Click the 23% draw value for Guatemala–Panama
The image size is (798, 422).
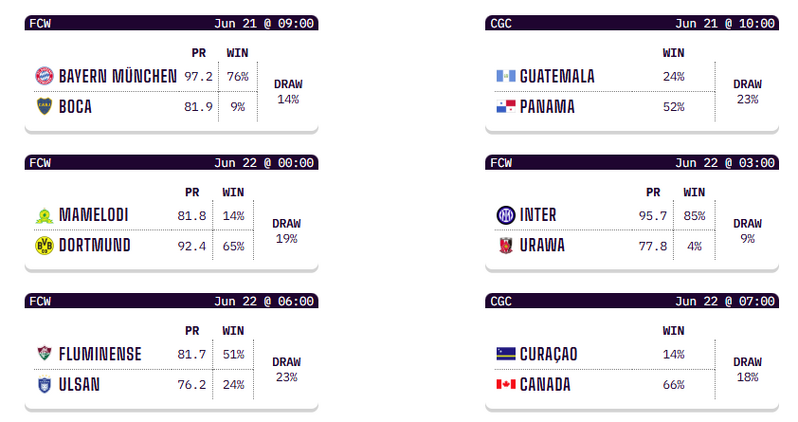point(747,99)
